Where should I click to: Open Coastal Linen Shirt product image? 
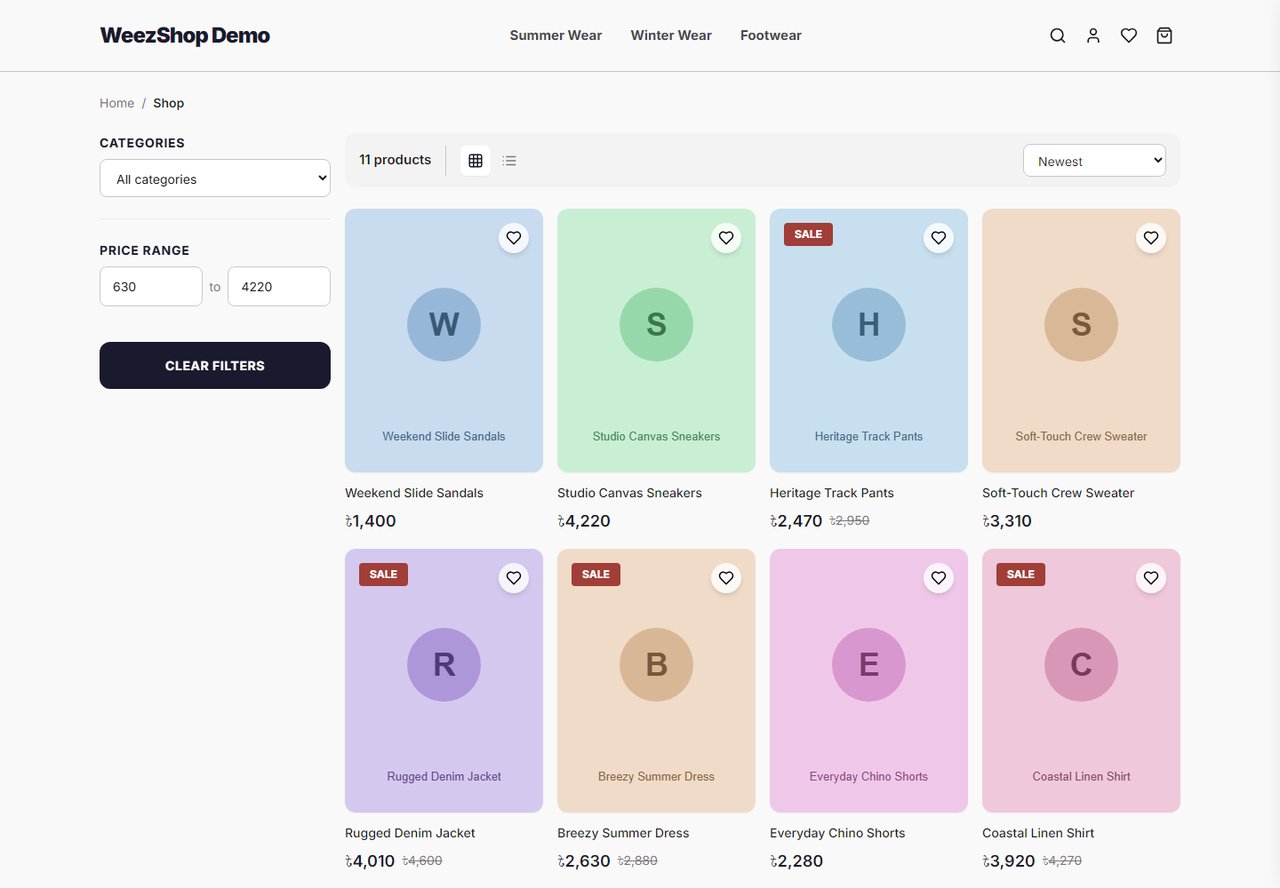pos(1081,681)
